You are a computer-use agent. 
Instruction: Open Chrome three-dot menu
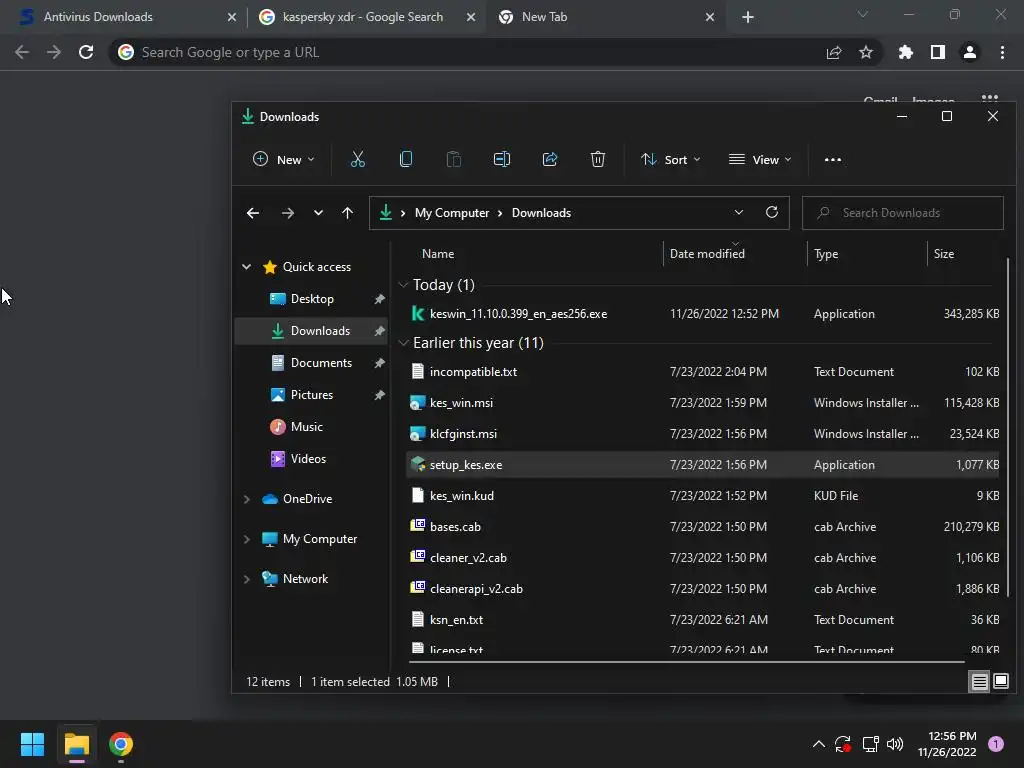pos(1002,52)
